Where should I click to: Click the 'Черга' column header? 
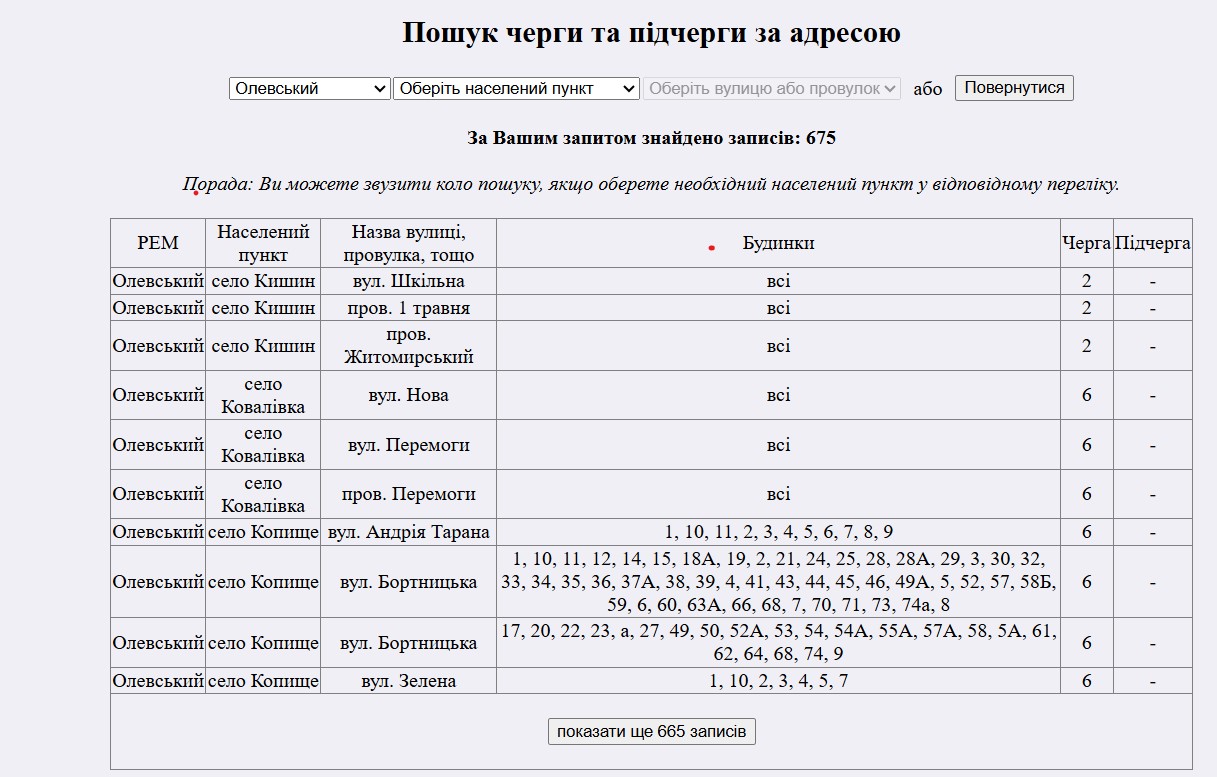pos(1086,243)
